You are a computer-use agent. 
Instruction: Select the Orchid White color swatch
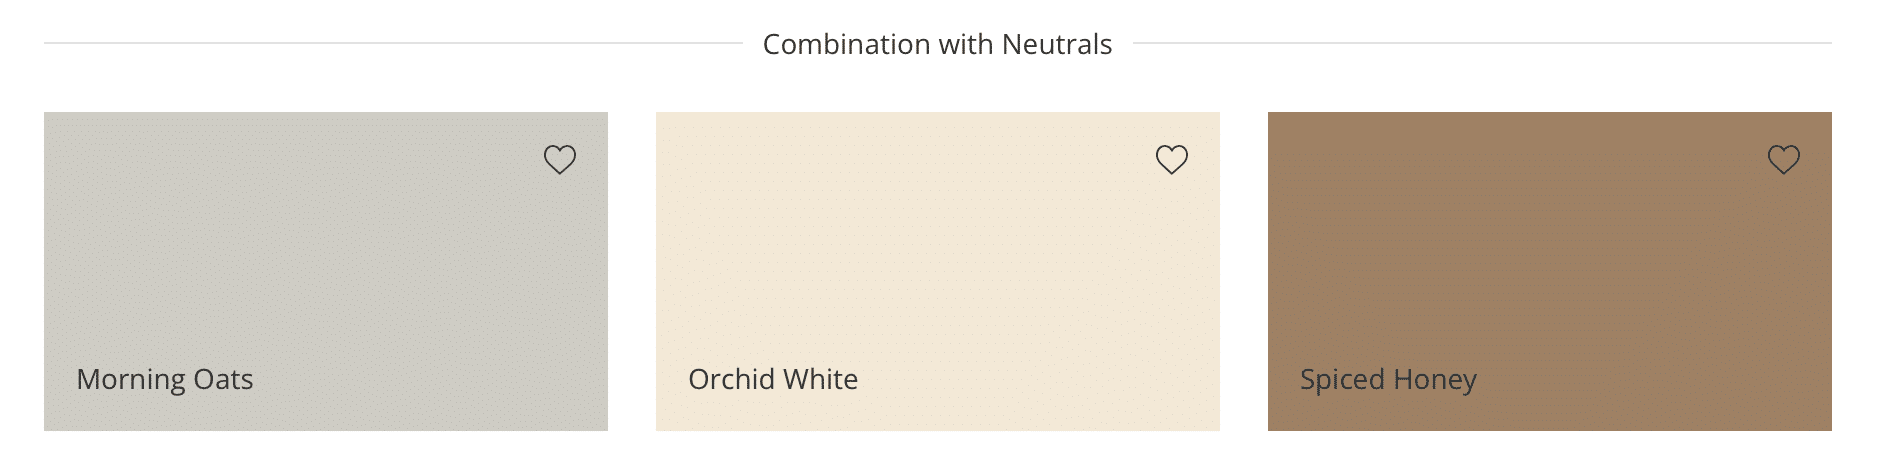(x=938, y=271)
